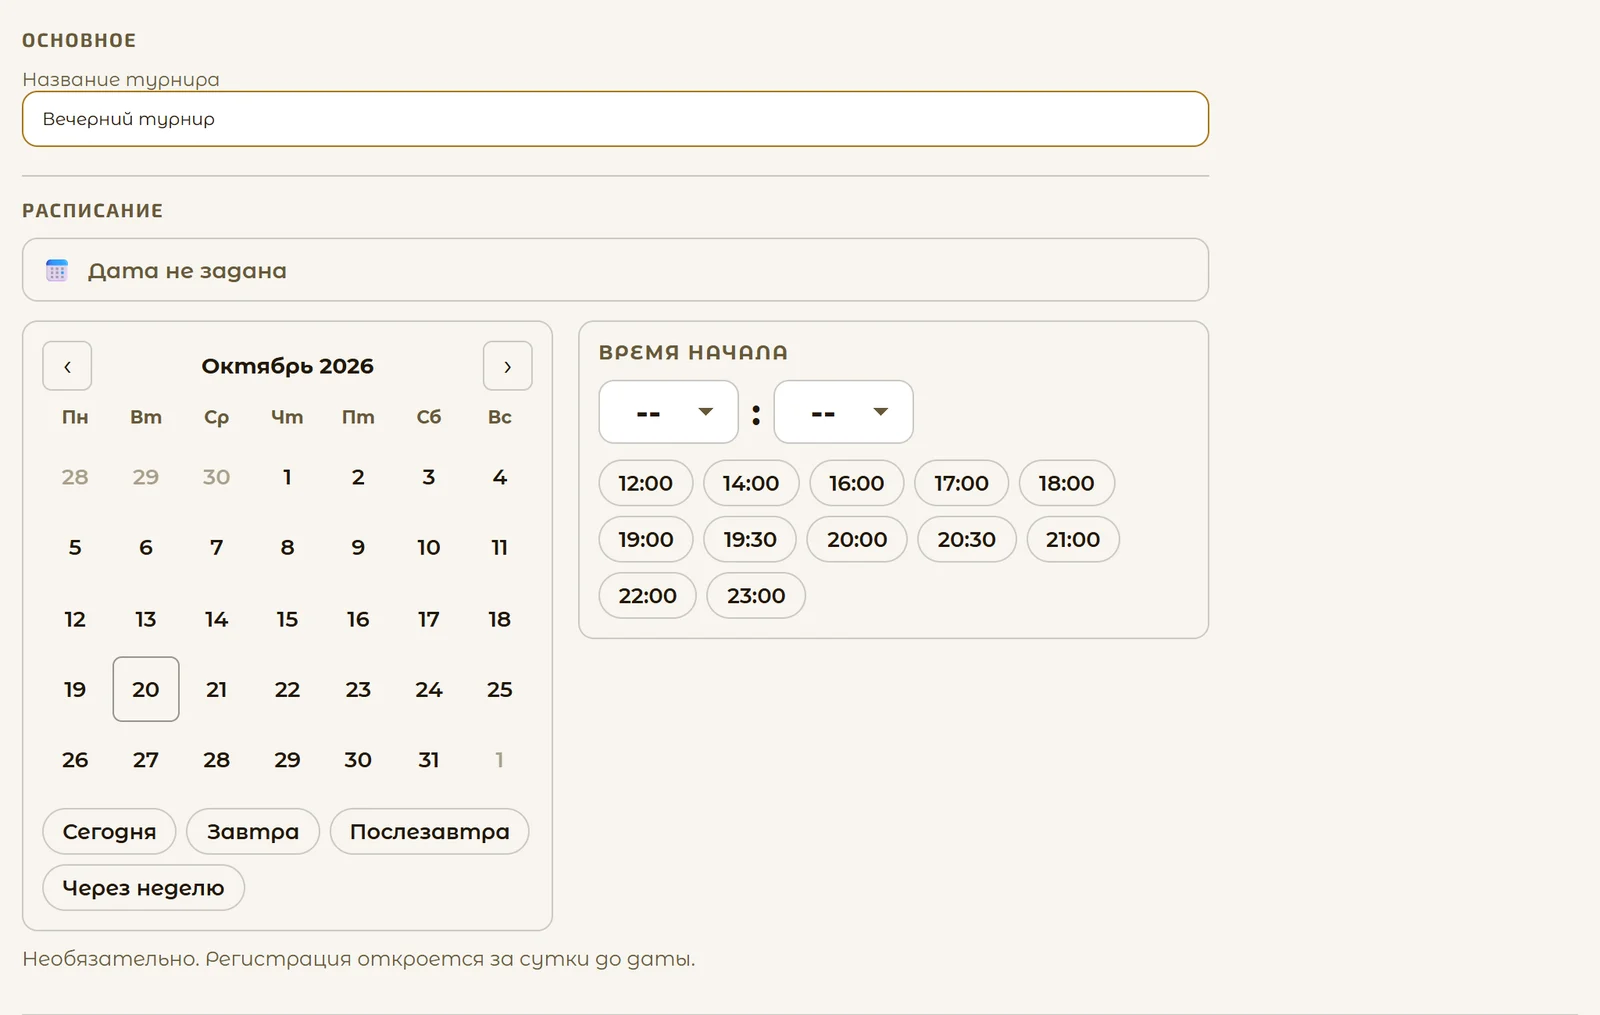
Task: Pick the 18:00 time preset chip
Action: [x=1067, y=483]
